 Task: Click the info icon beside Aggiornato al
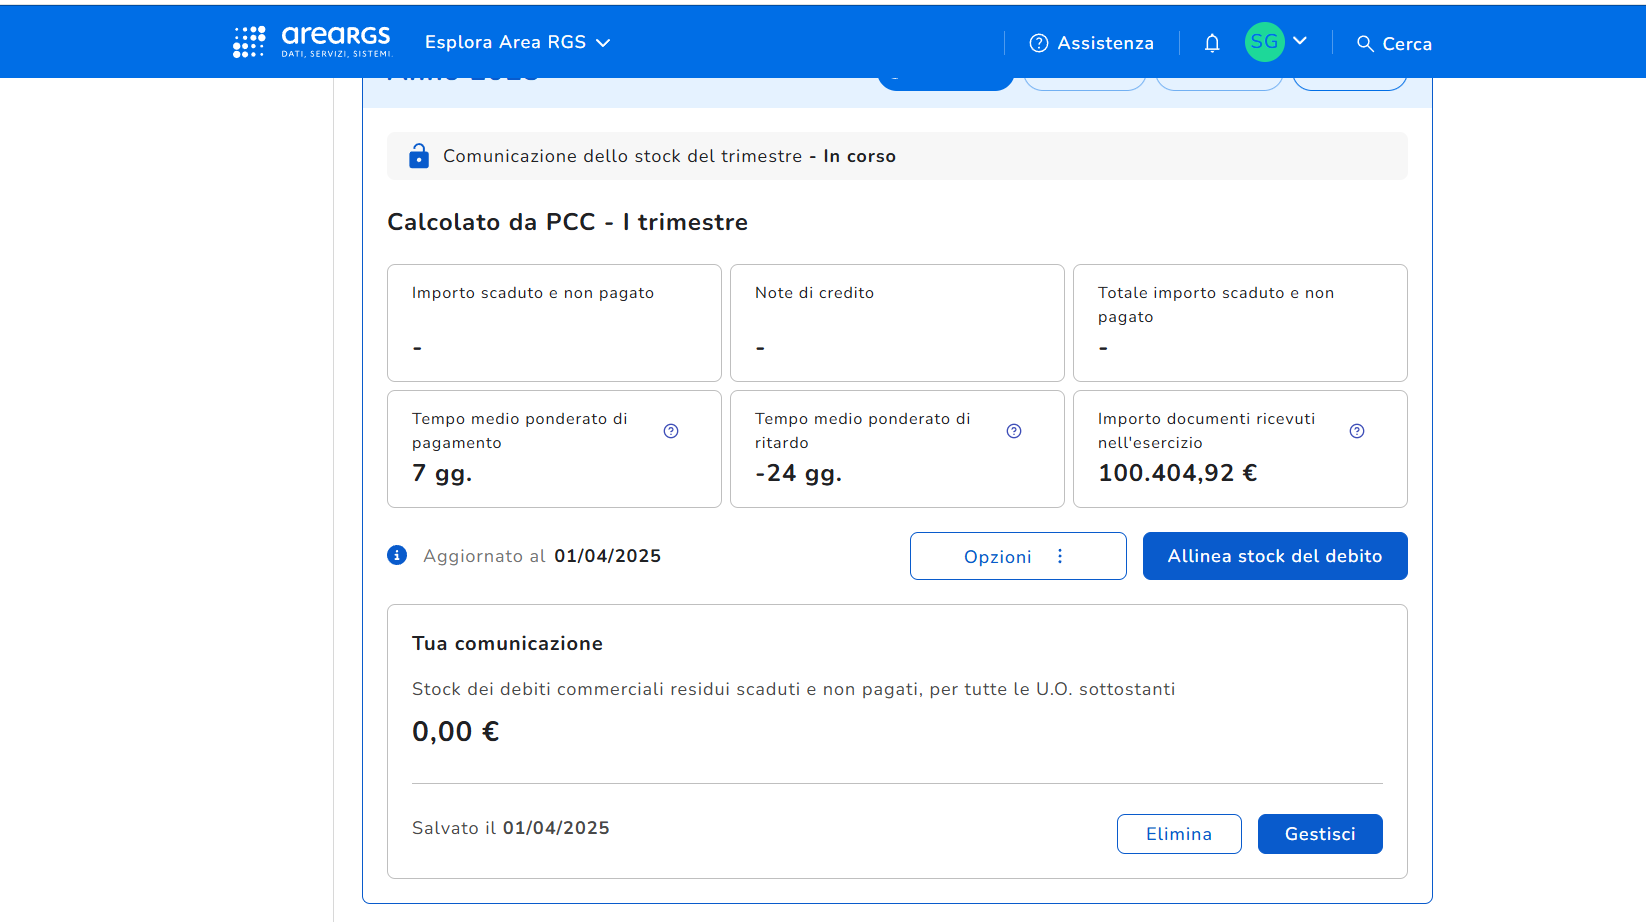tap(397, 555)
